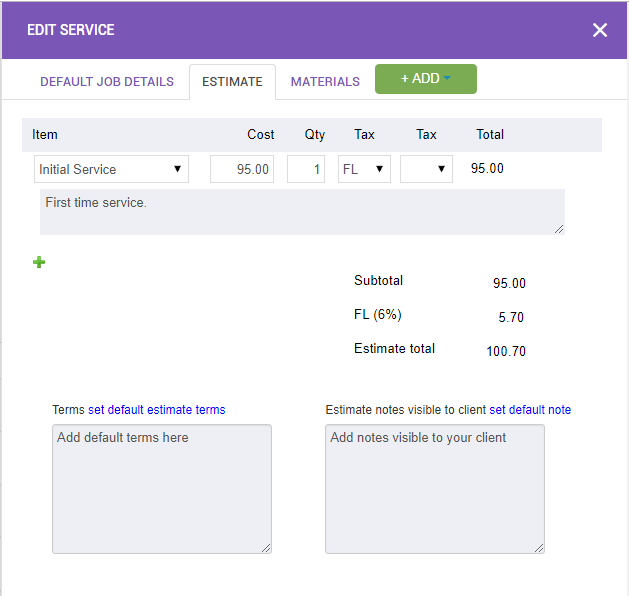Open the Initial Service item dropdown

pos(111,169)
